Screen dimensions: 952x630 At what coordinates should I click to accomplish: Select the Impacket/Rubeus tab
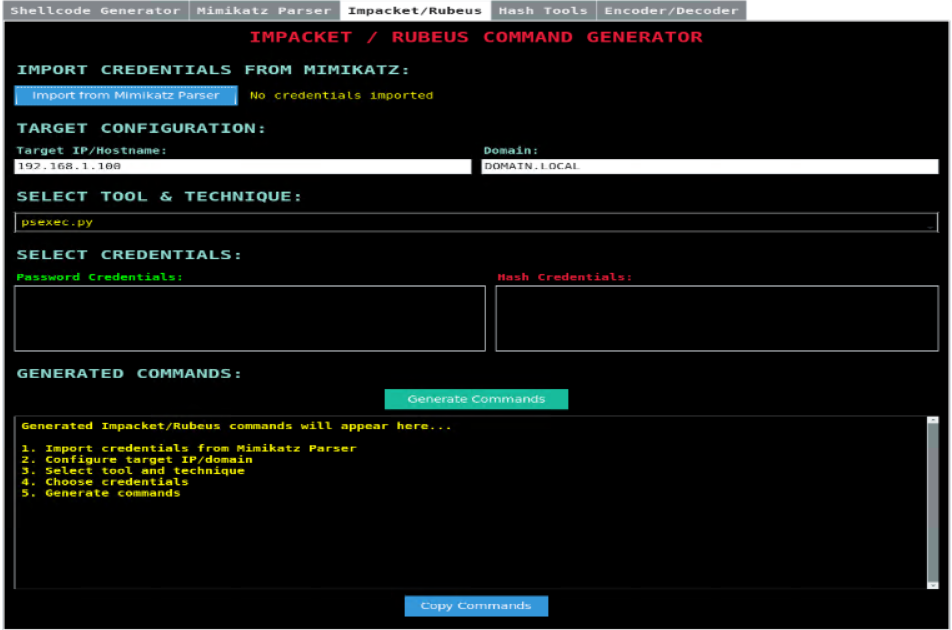tap(415, 11)
